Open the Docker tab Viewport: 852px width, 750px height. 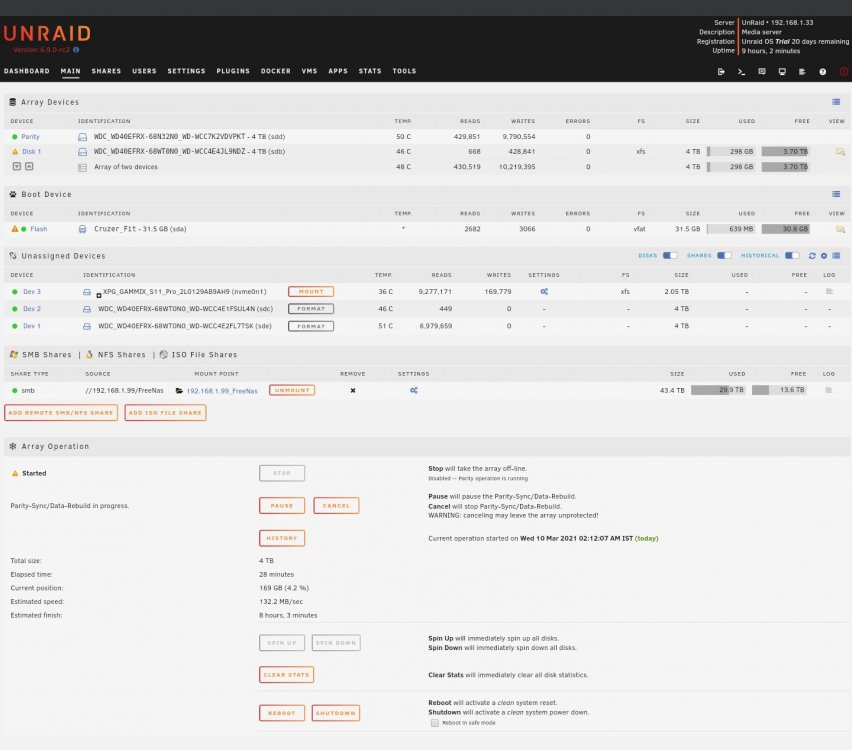coord(275,71)
